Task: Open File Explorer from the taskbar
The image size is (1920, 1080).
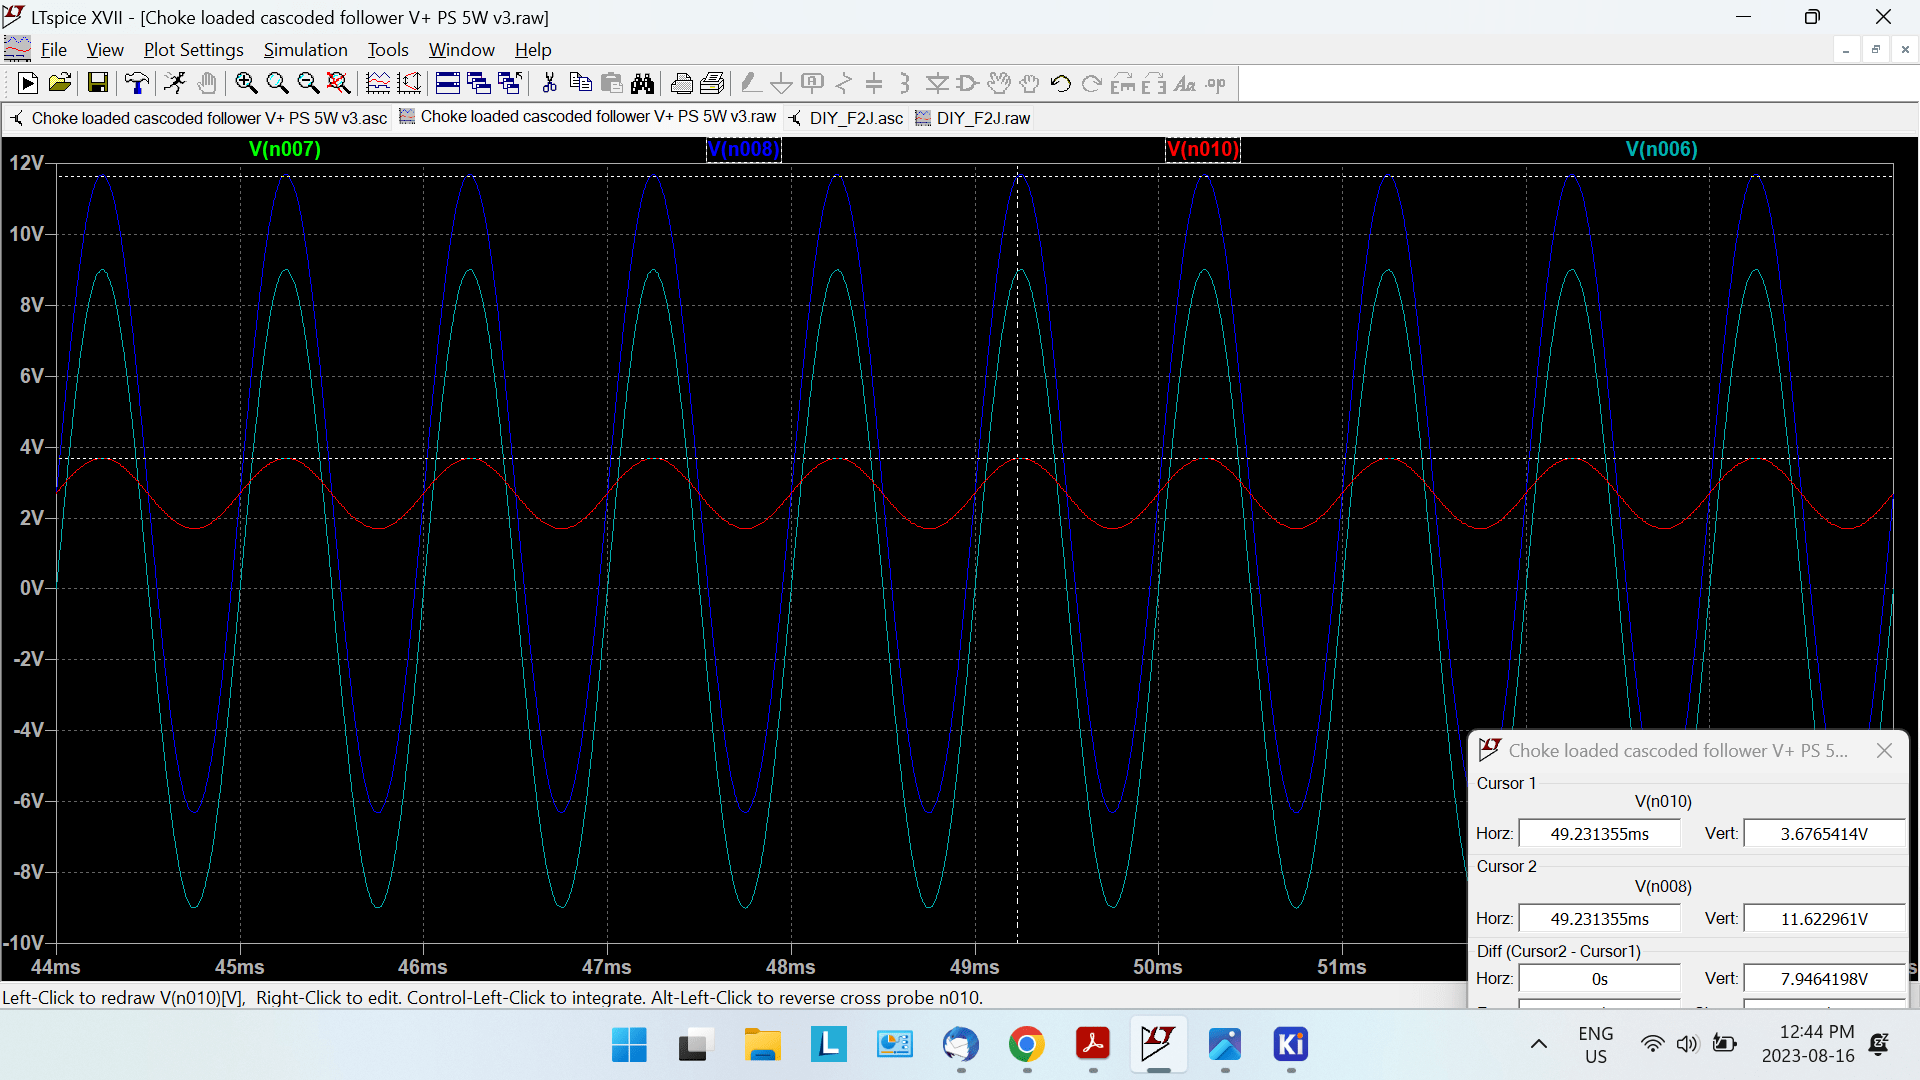Action: 762,1045
